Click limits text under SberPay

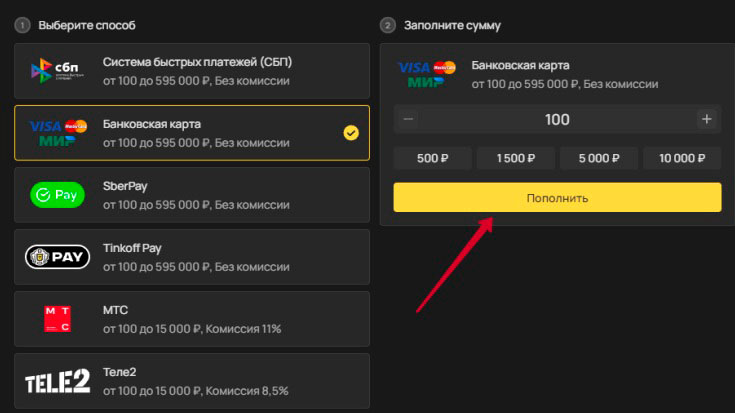point(196,205)
